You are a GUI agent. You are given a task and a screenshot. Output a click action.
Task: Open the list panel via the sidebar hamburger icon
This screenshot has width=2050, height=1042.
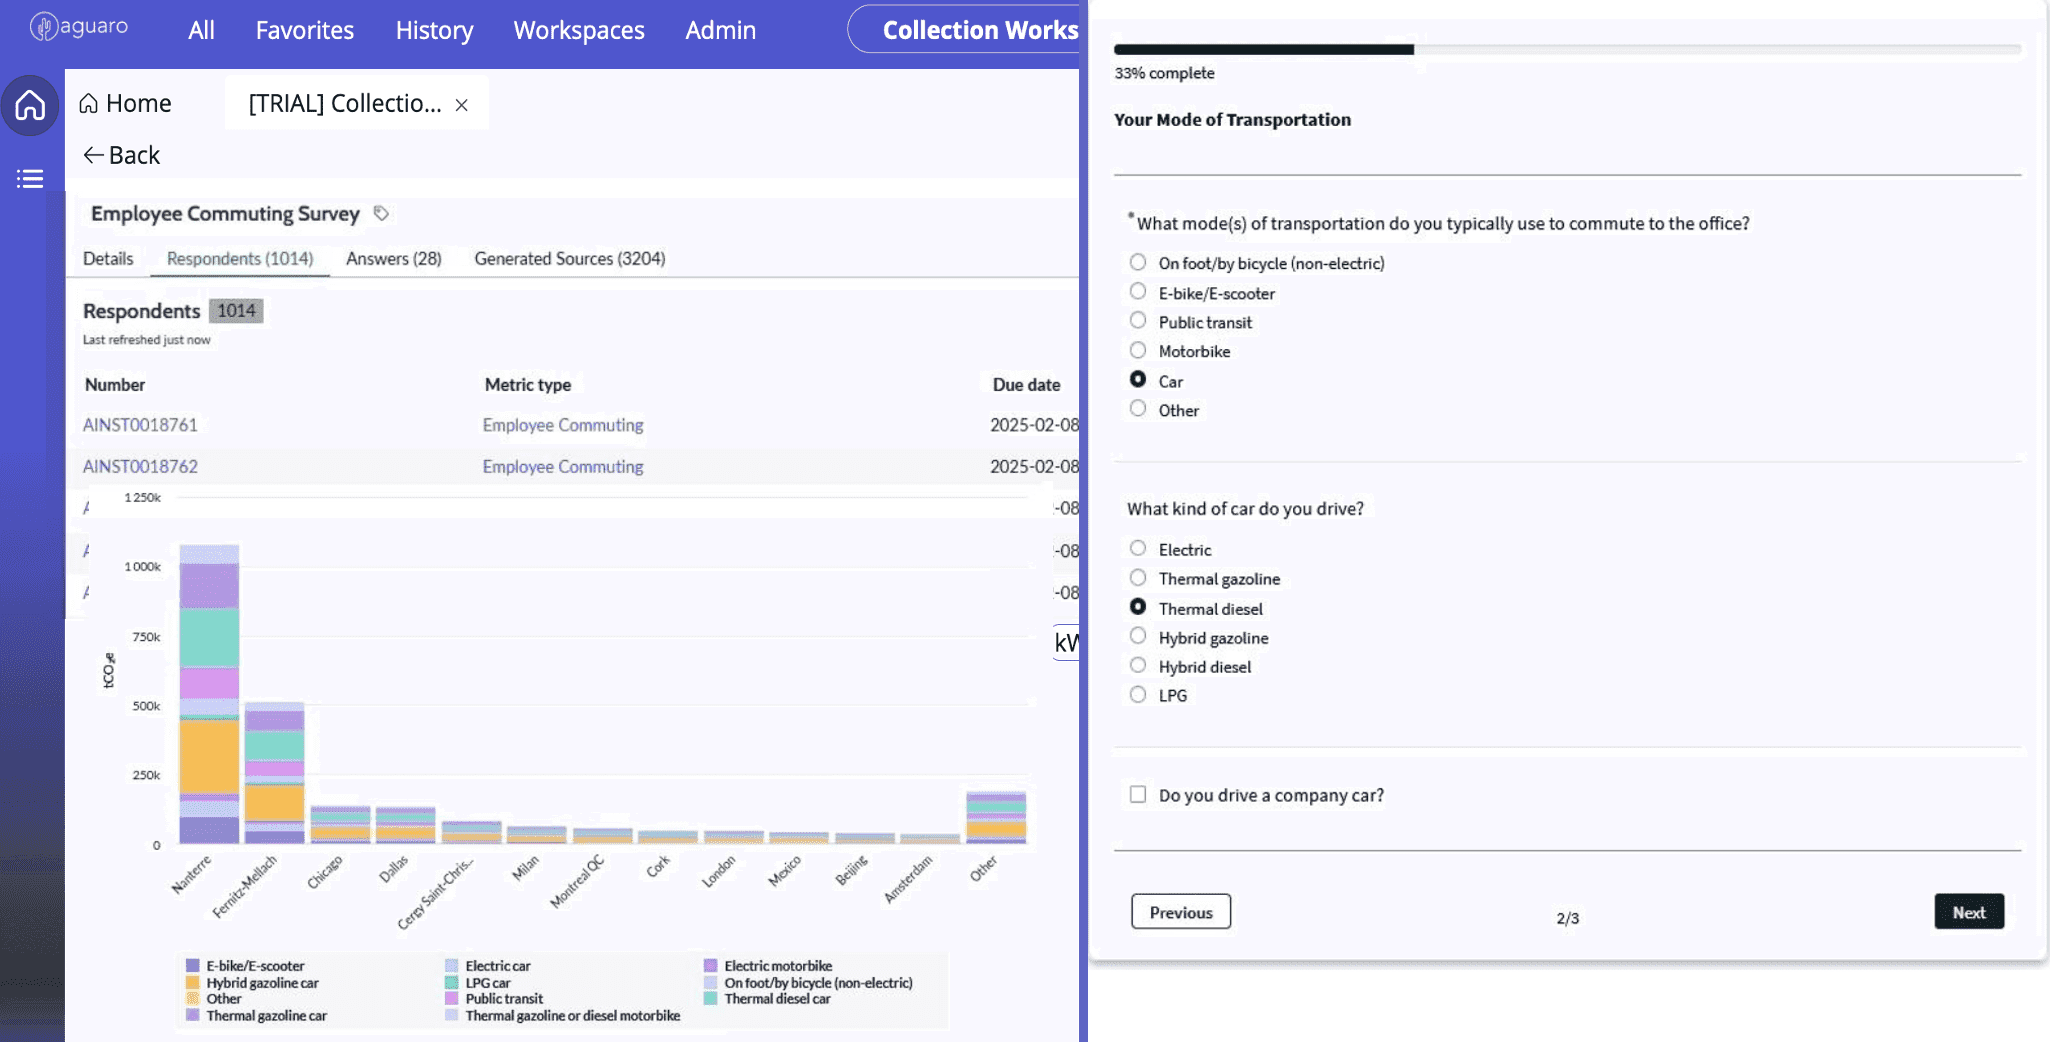[31, 178]
